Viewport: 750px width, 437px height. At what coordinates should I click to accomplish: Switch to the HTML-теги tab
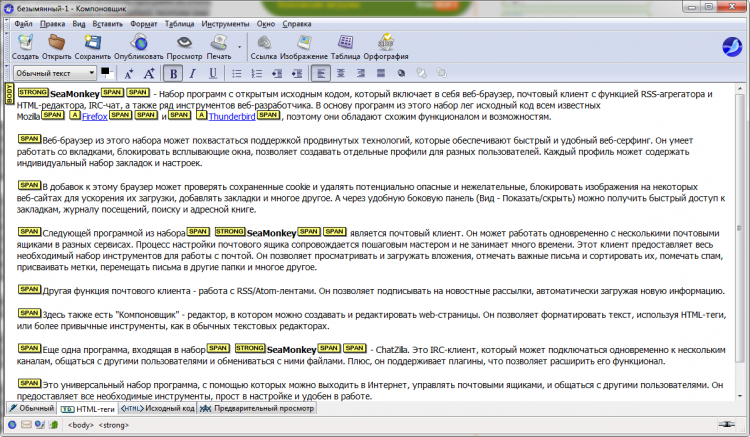(88, 409)
